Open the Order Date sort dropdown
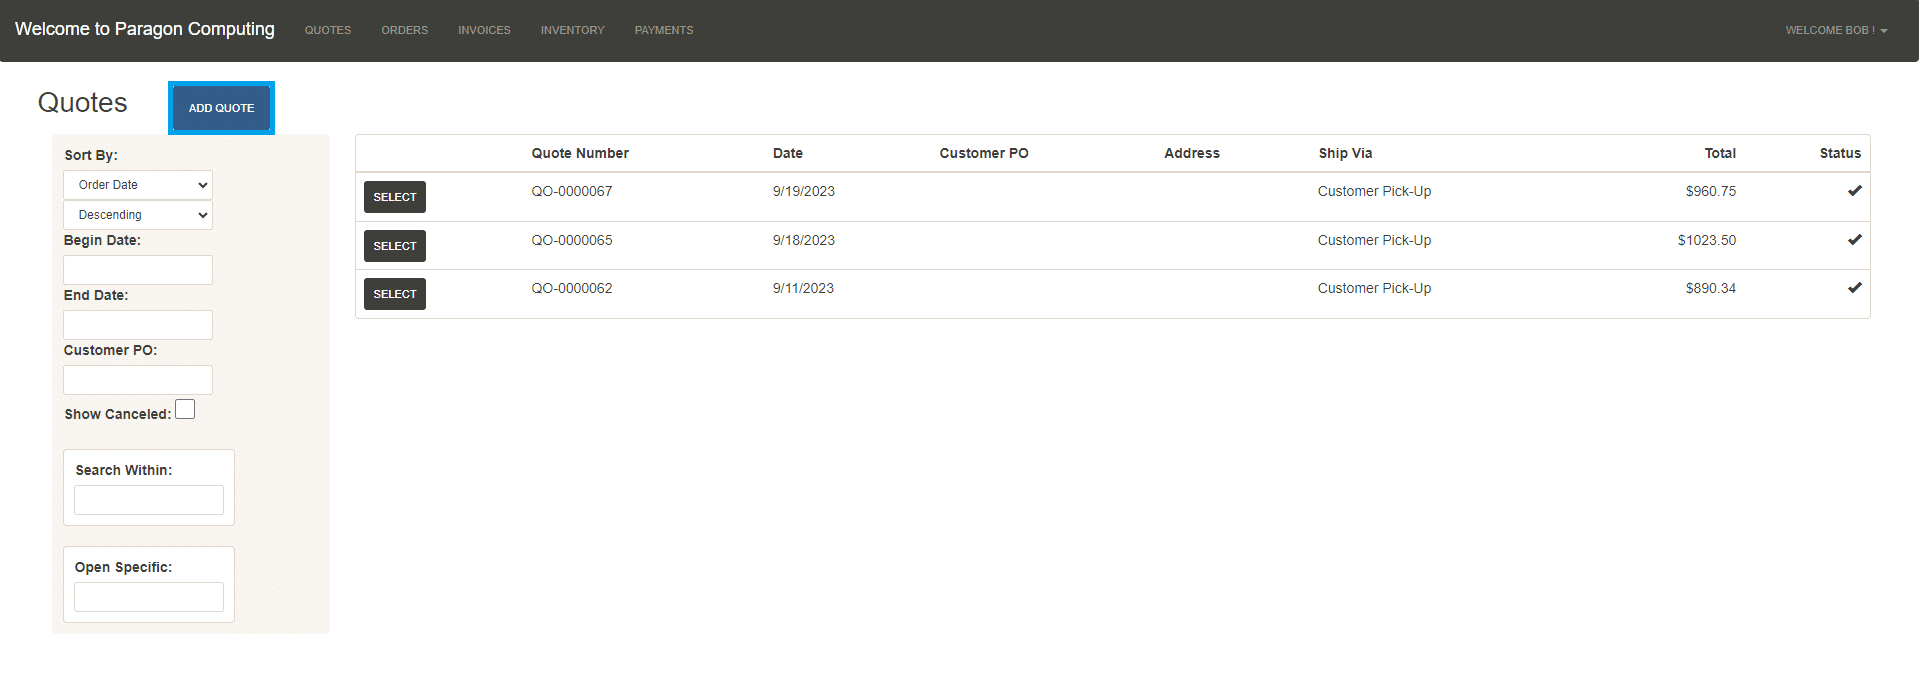This screenshot has width=1919, height=689. 138,185
